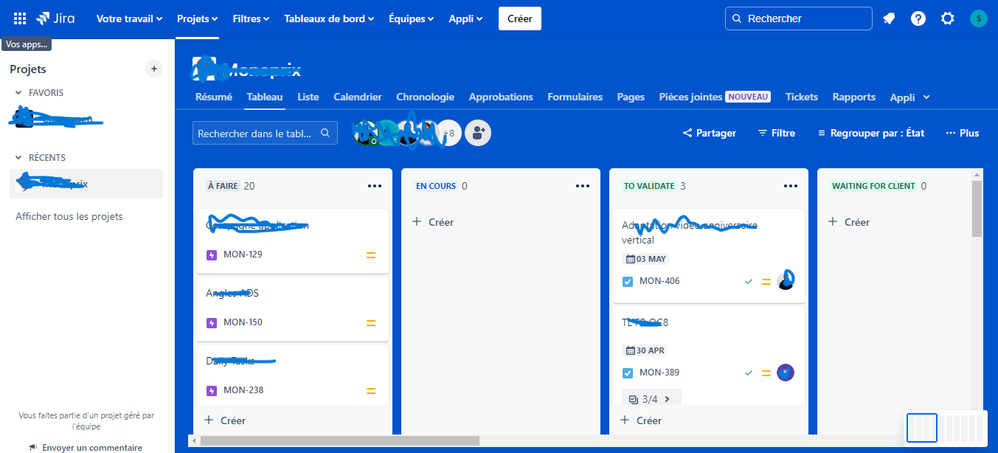Open the Appli dropdown in the project tabs
The height and width of the screenshot is (453, 998).
tap(910, 97)
